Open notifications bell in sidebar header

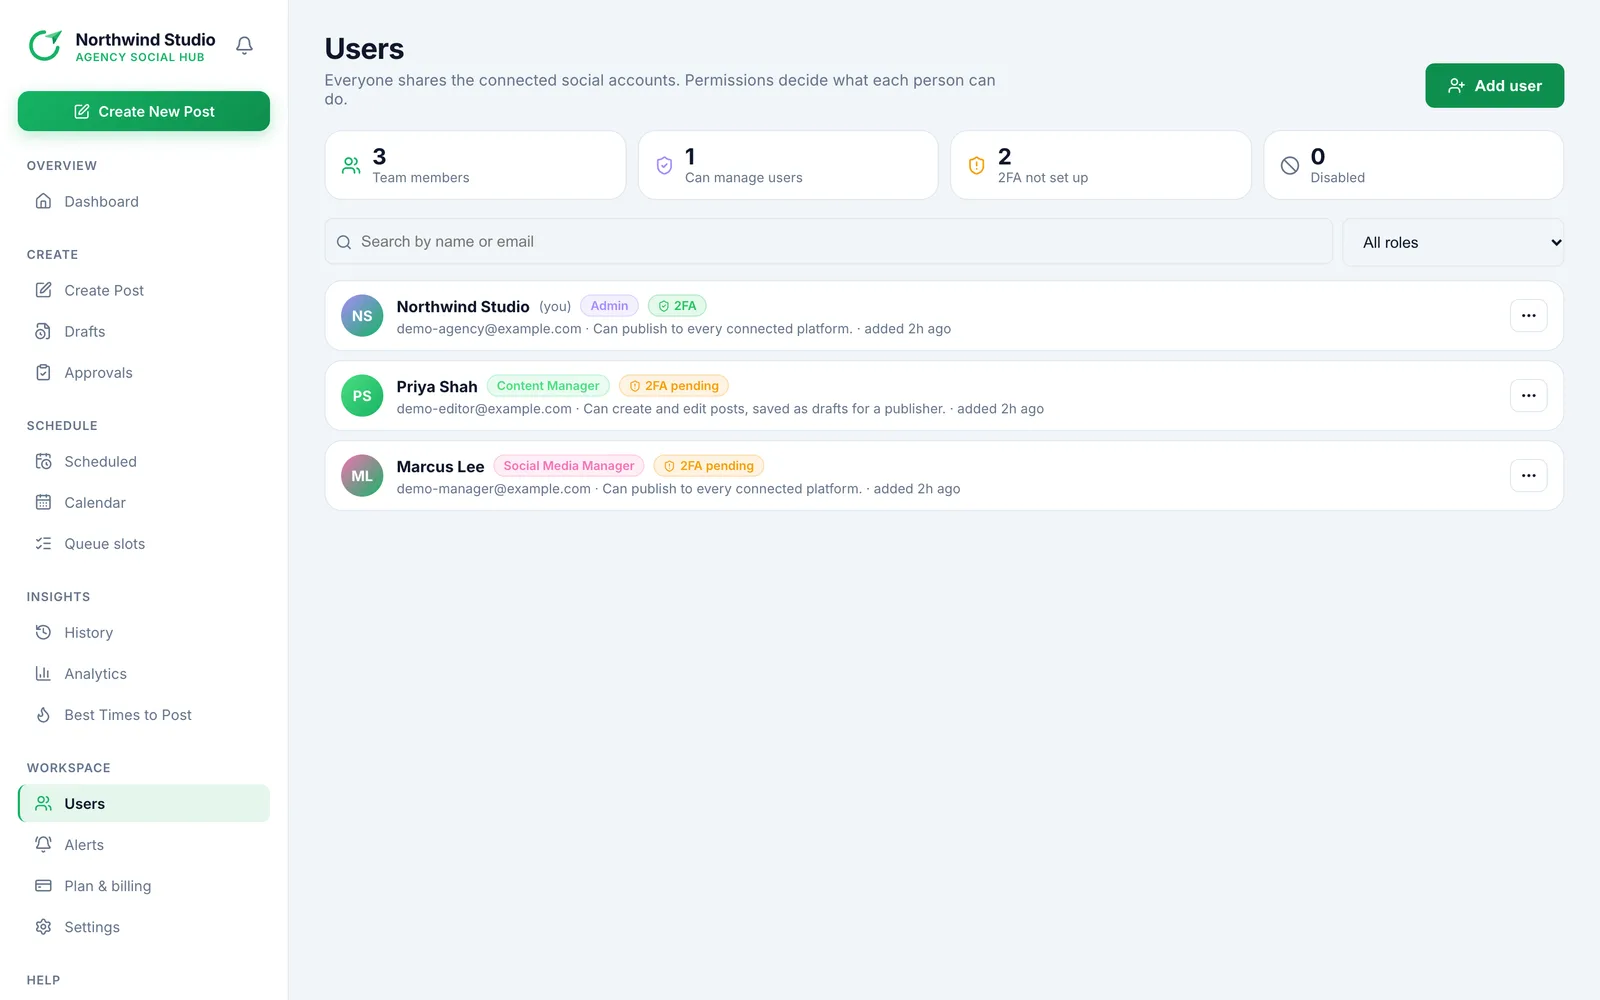pyautogui.click(x=244, y=46)
